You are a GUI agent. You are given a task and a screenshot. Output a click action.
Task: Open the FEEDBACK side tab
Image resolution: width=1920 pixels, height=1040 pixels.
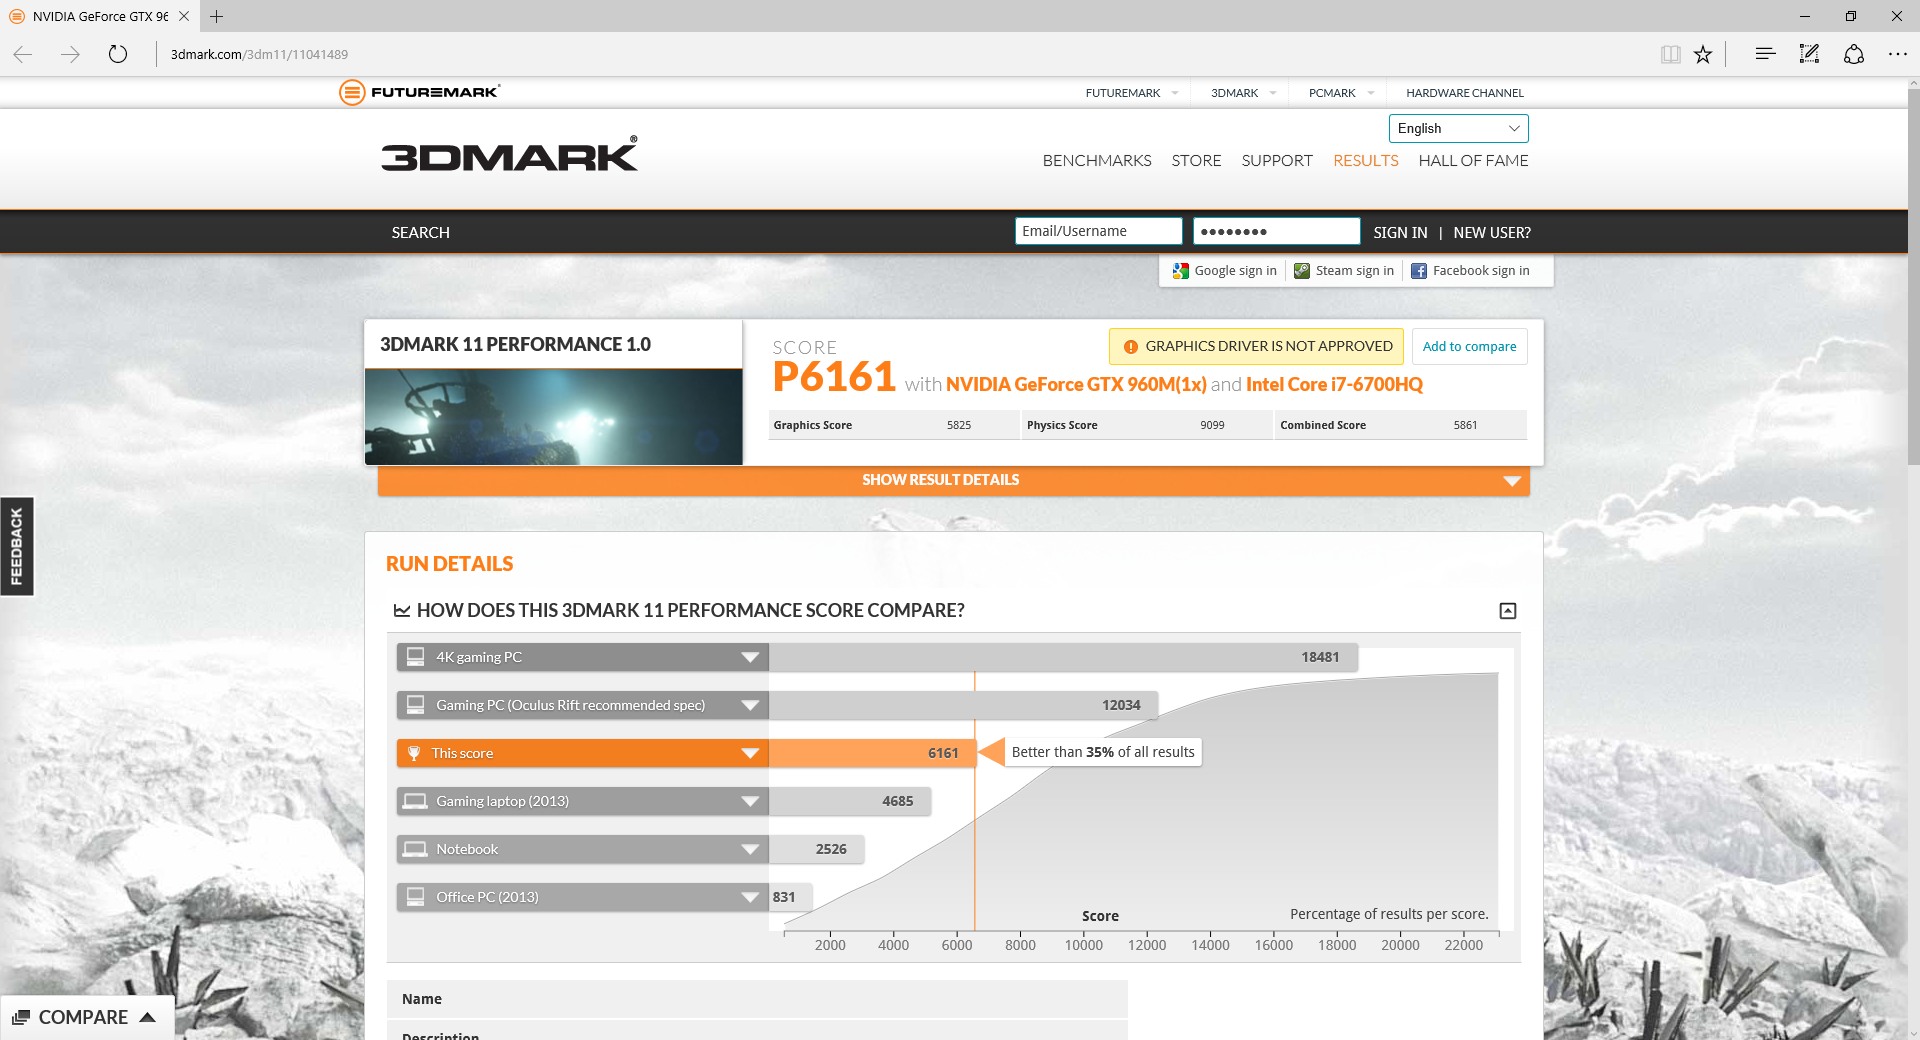[17, 546]
